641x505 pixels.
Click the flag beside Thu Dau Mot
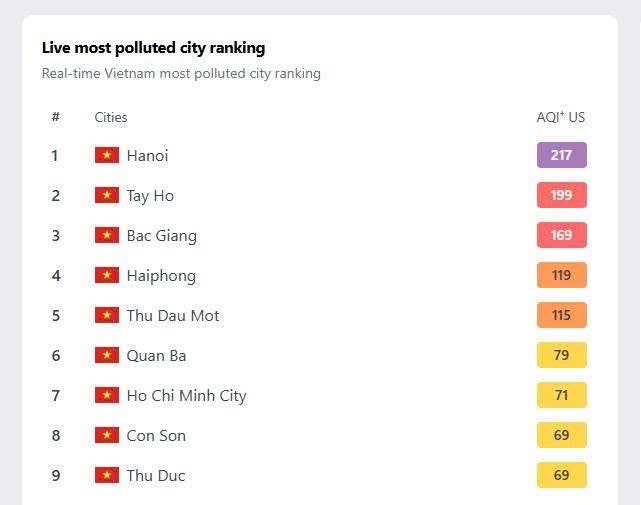click(x=107, y=315)
